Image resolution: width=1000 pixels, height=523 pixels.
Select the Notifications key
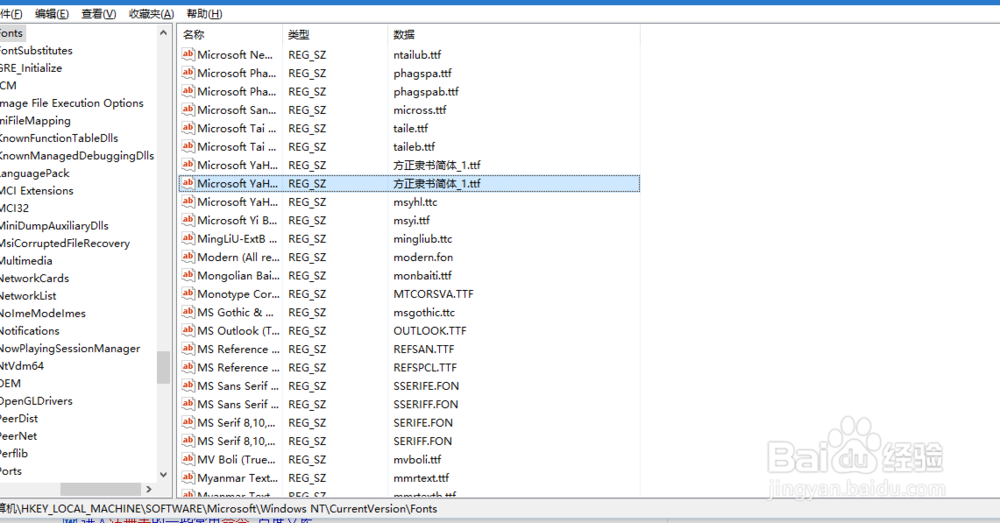point(29,331)
